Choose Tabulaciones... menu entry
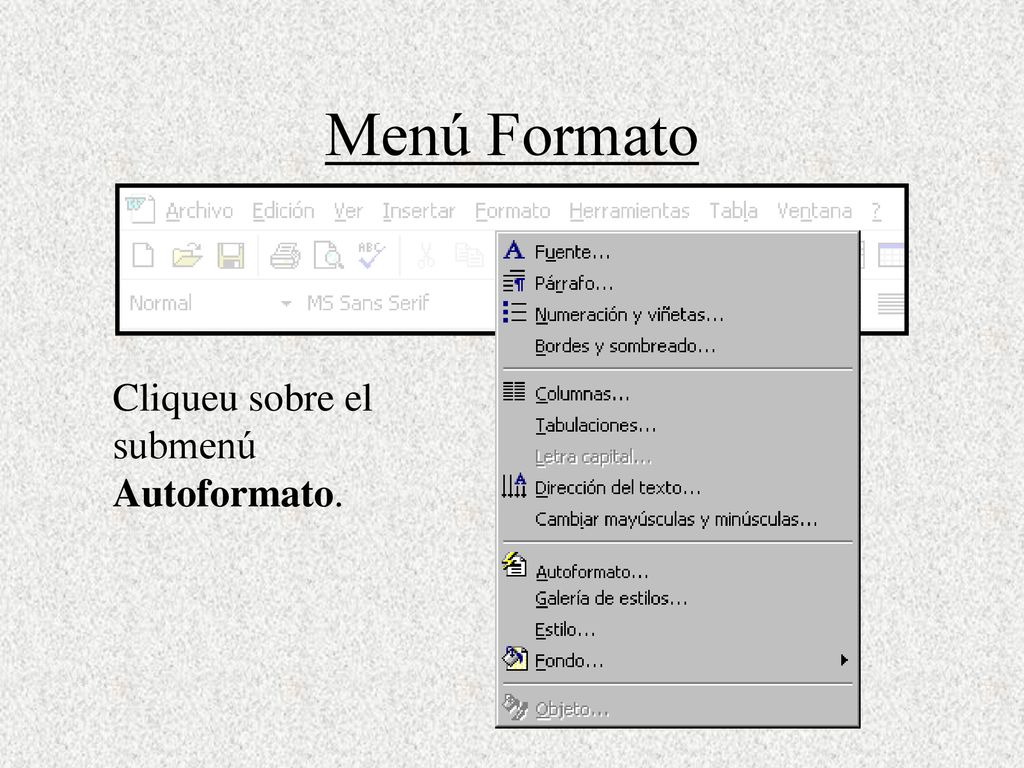The image size is (1024, 768). click(678, 425)
